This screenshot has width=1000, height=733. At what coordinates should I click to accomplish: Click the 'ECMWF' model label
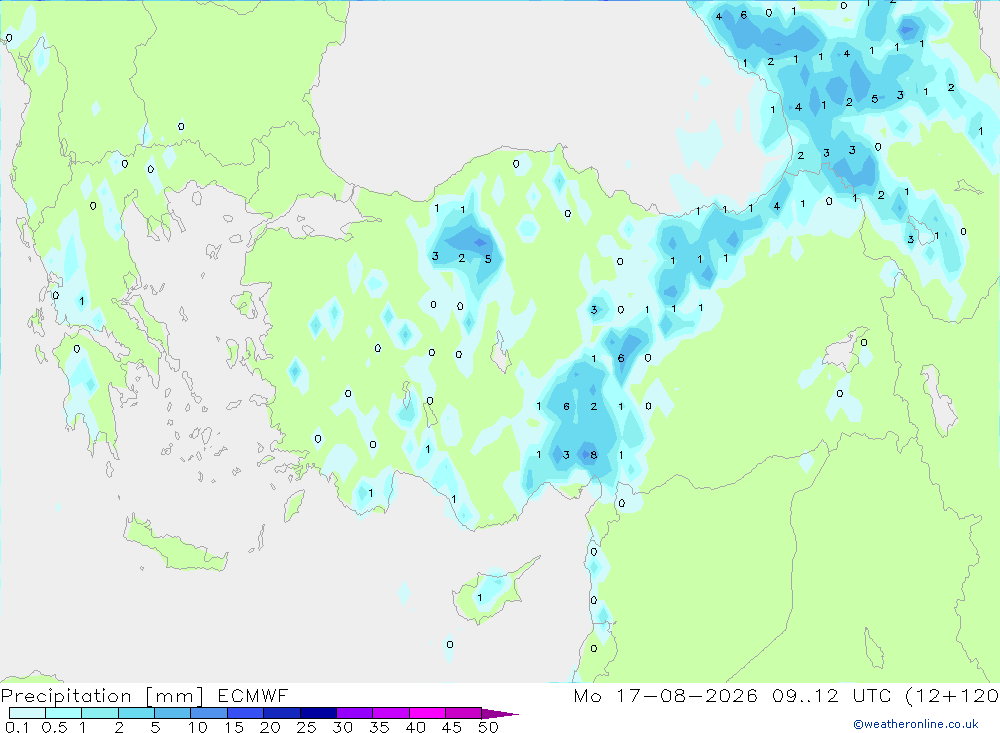click(x=253, y=695)
